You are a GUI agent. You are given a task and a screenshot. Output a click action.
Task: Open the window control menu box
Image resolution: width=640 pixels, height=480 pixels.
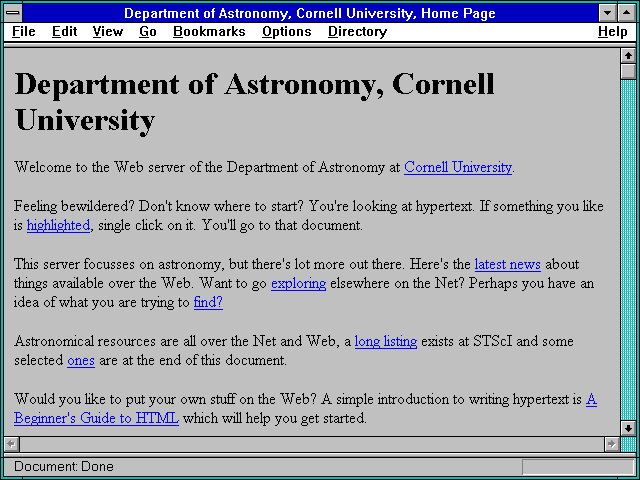click(x=13, y=13)
